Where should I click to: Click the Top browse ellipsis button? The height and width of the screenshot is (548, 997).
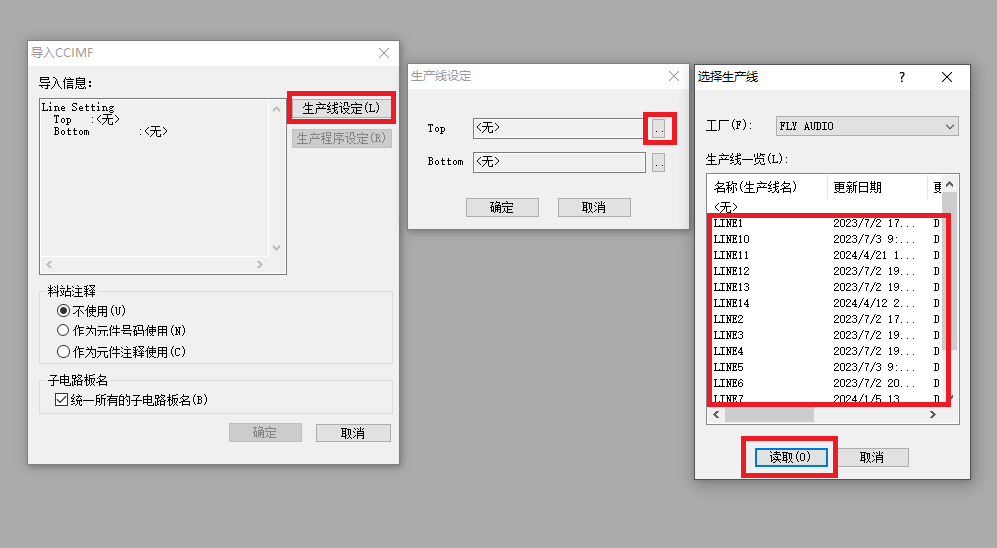(658, 128)
